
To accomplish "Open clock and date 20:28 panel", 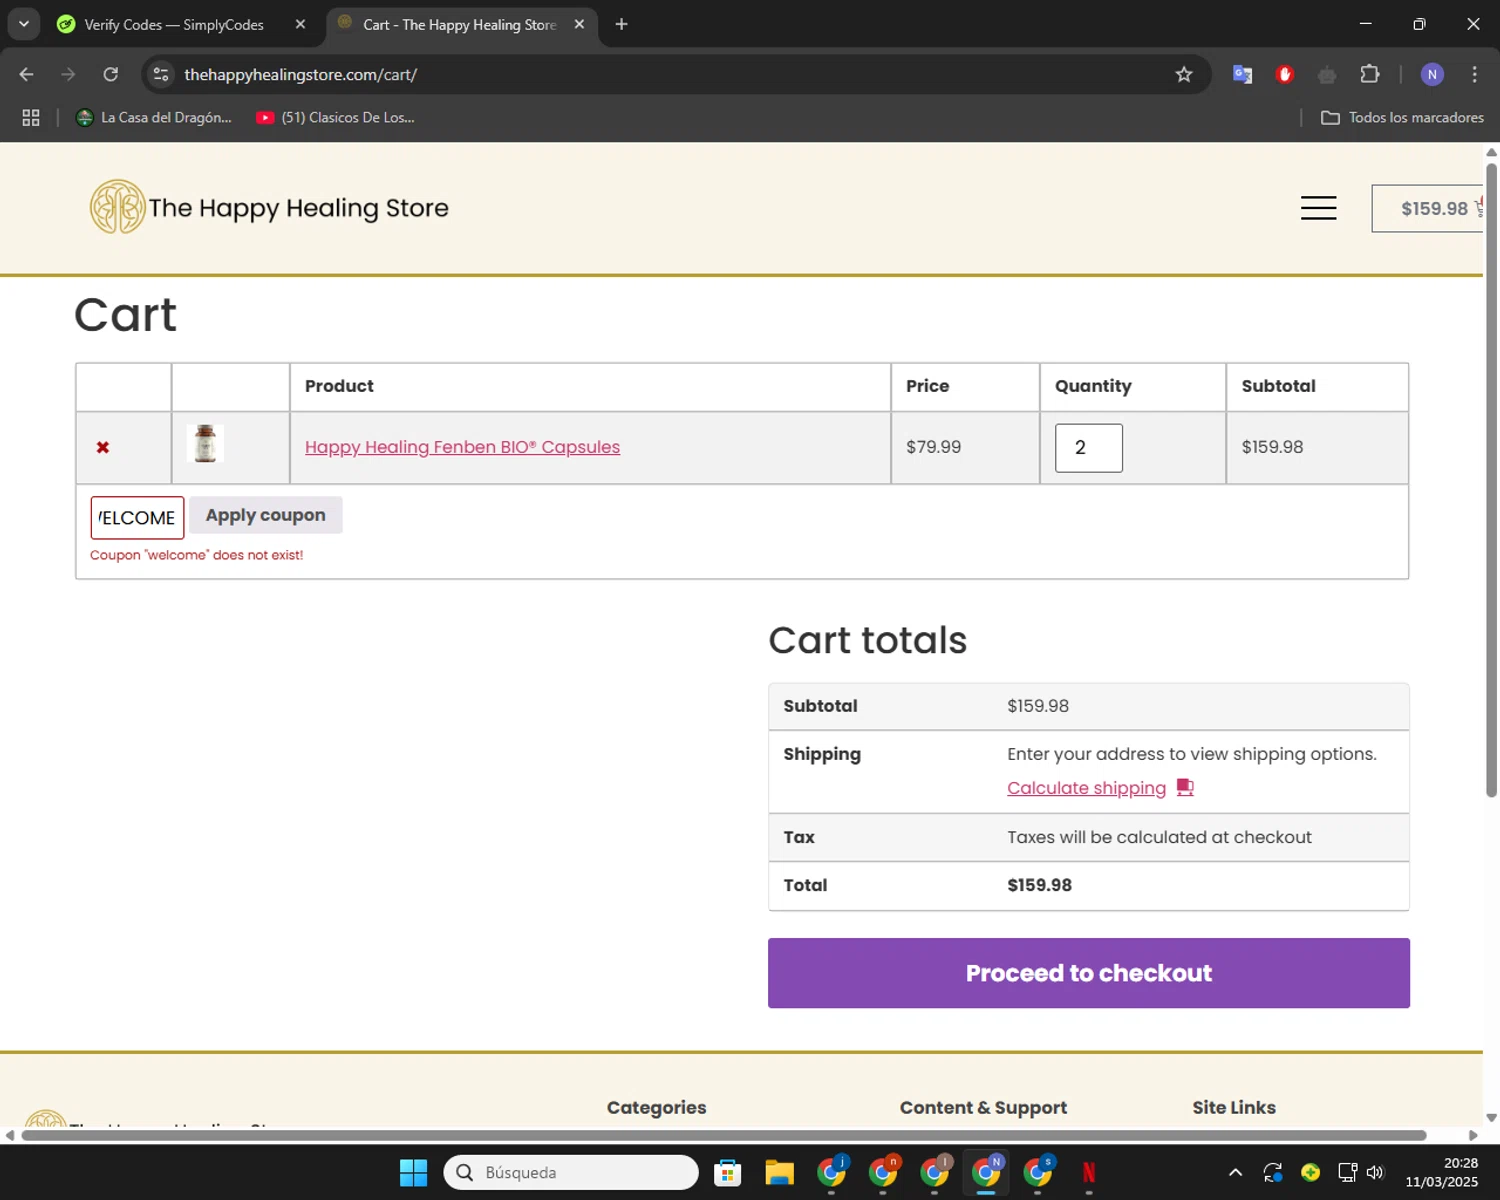I will click(x=1441, y=1172).
